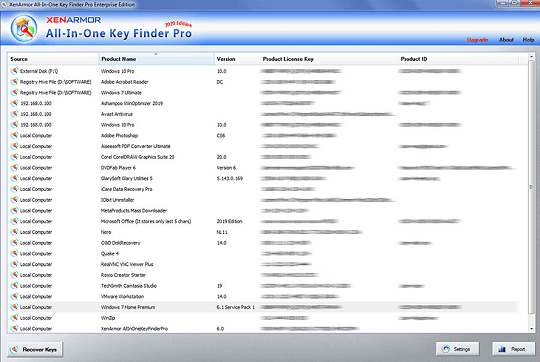Sort entries by Version column header

(237, 59)
